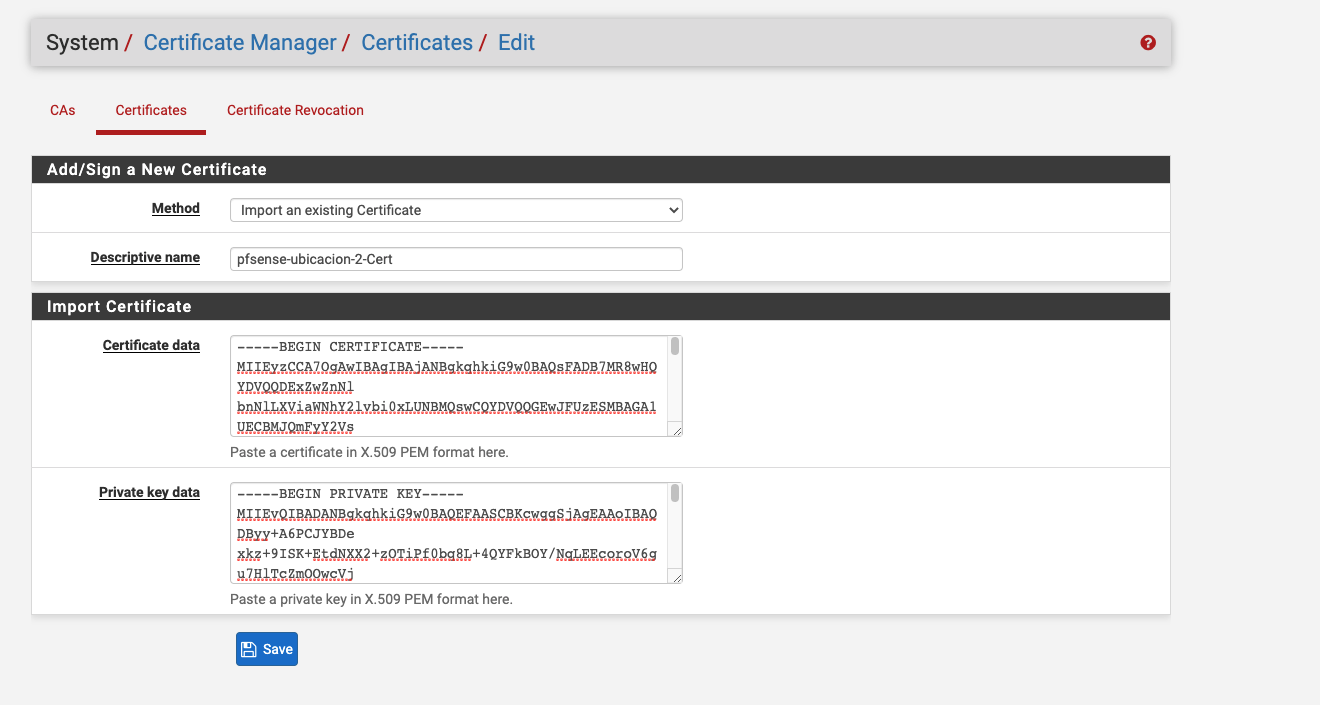Click the Private key data scrollbar thumb
Image resolution: width=1320 pixels, height=705 pixels.
click(x=675, y=493)
